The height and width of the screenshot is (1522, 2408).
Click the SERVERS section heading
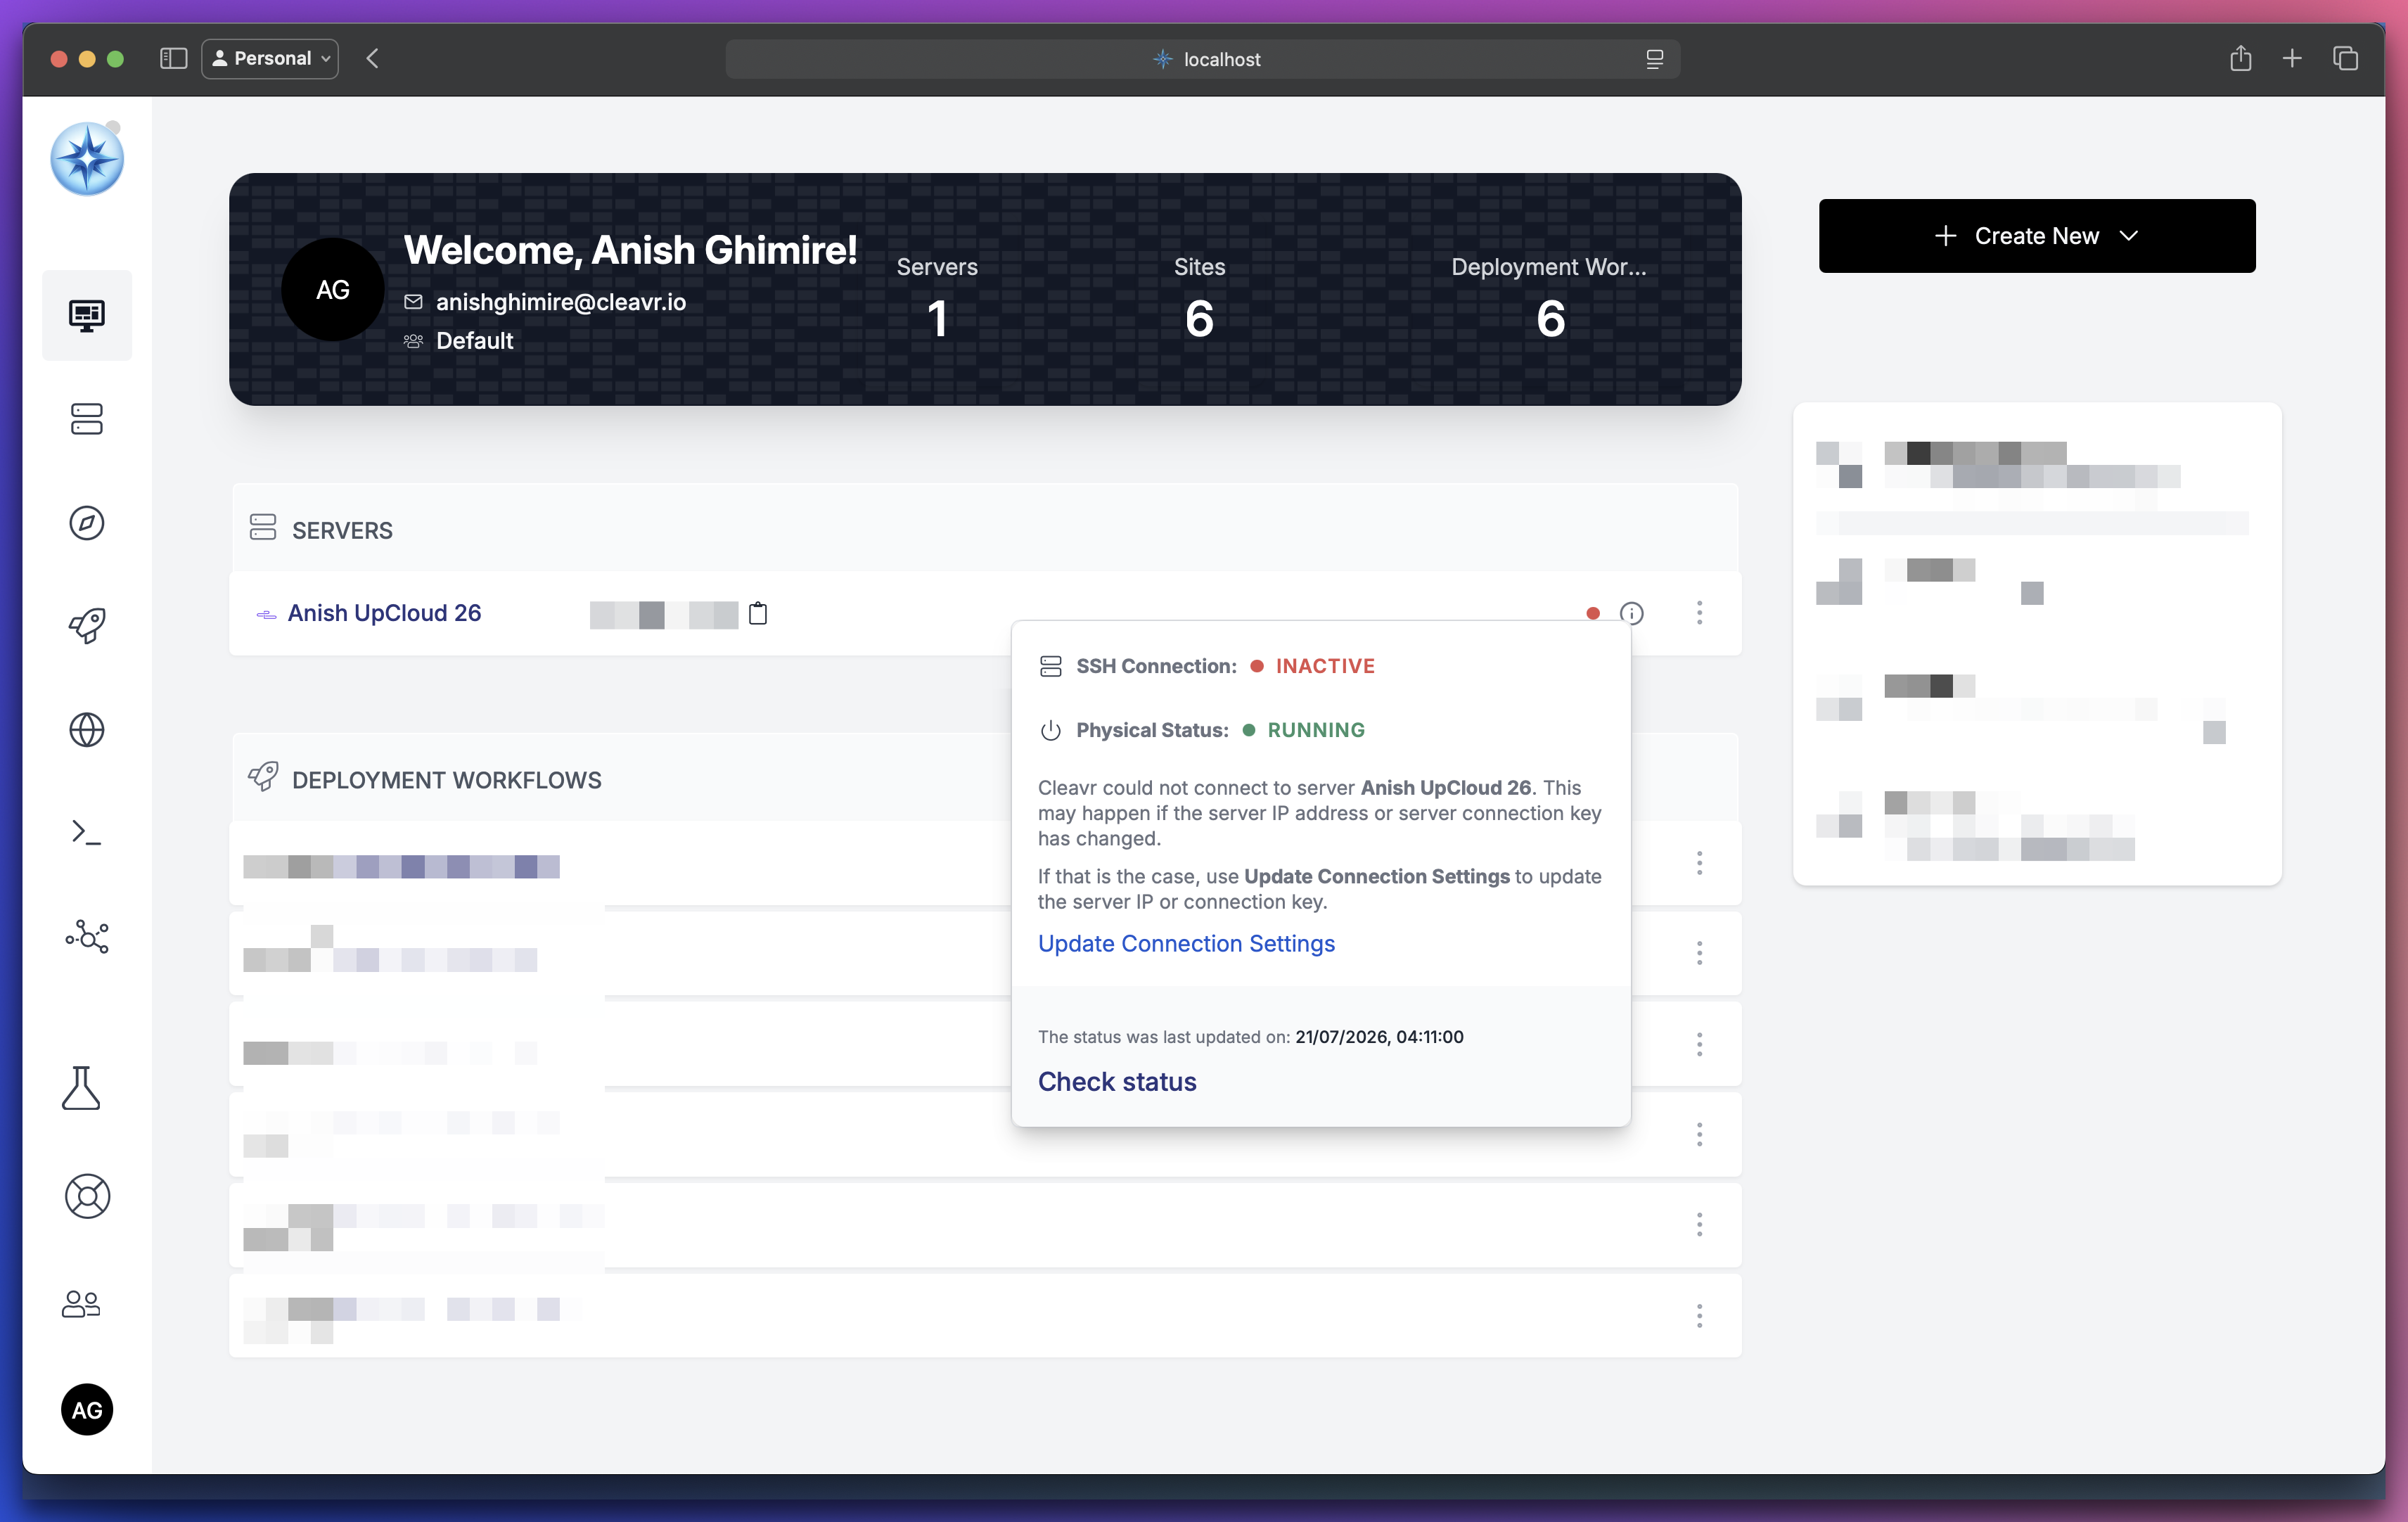[342, 530]
